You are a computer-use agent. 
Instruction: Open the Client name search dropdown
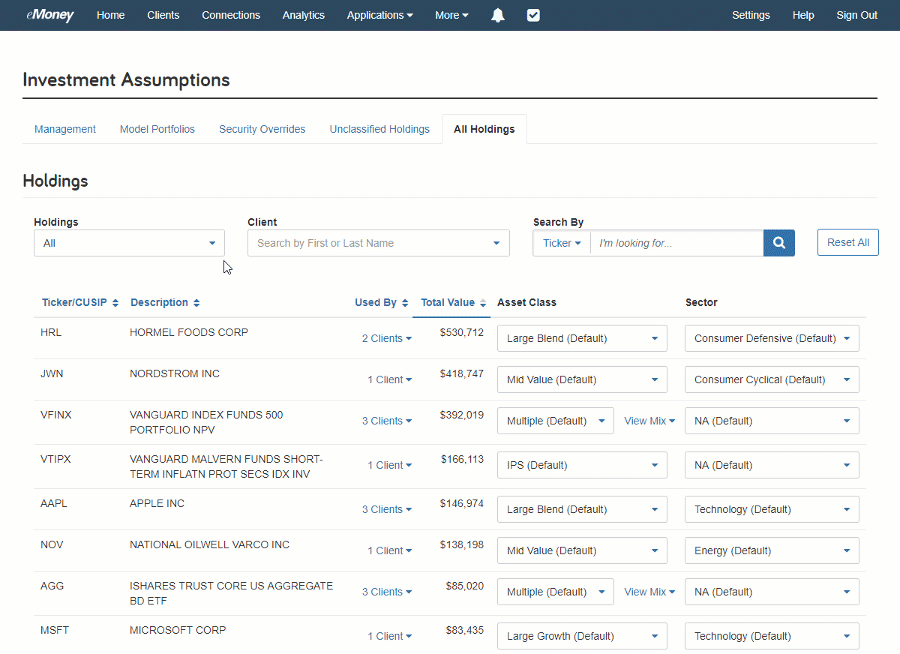[378, 243]
